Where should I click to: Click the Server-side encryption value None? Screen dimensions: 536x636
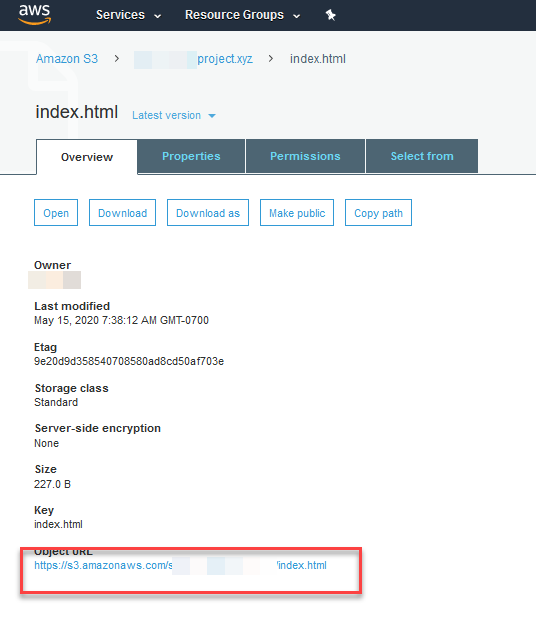click(47, 443)
